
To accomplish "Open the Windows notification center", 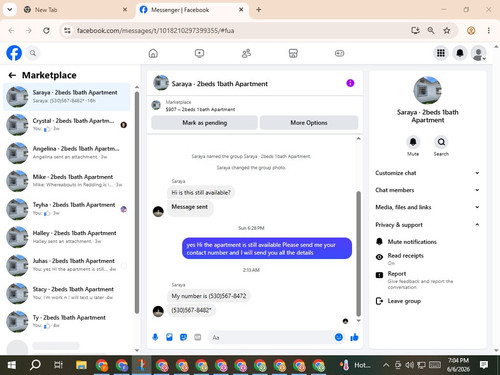I will (484, 365).
